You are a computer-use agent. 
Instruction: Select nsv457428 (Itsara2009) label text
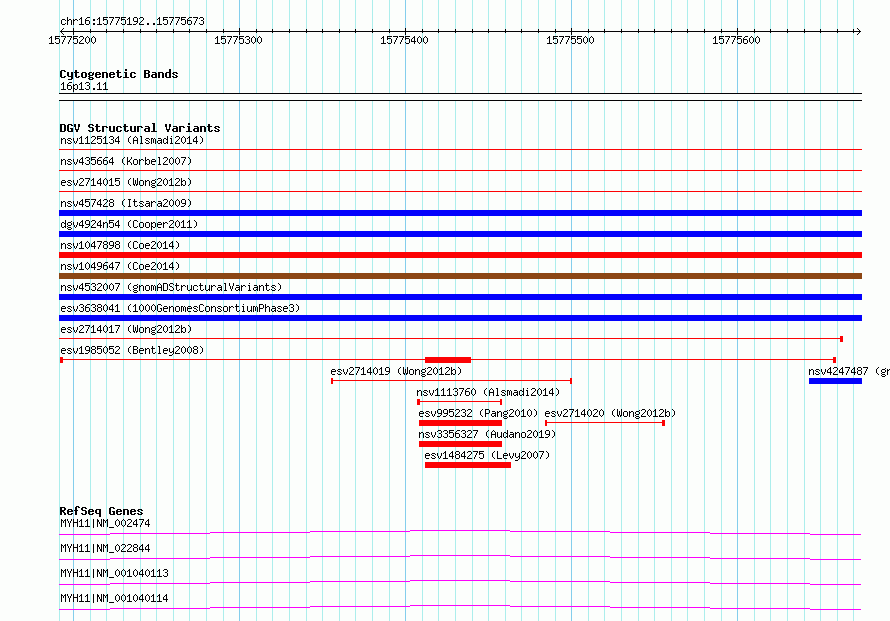pos(126,203)
